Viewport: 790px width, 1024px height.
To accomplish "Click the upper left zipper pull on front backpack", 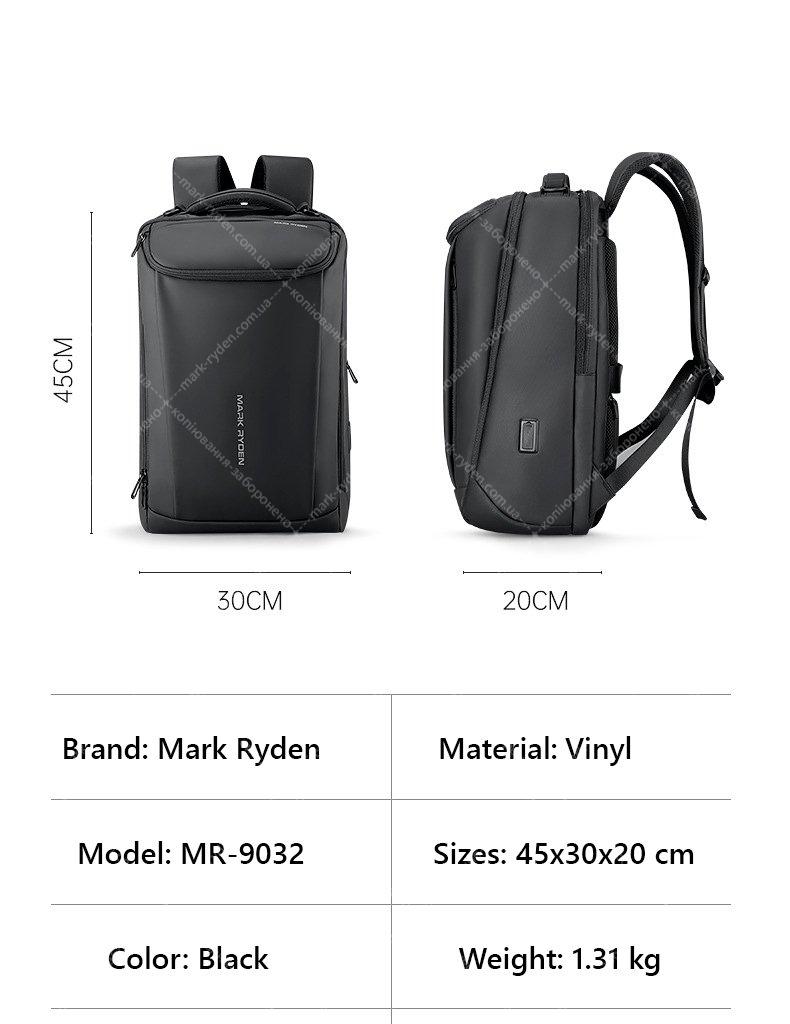I will tap(136, 246).
